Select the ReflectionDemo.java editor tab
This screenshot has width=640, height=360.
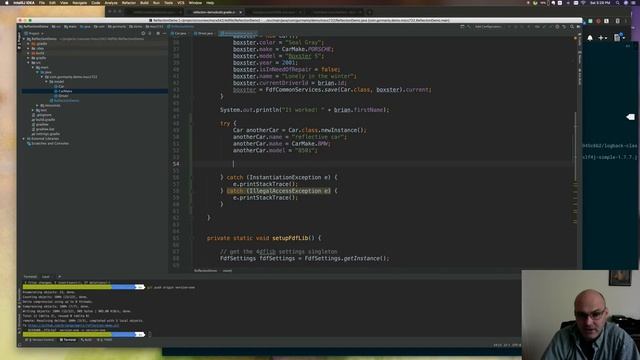coord(238,33)
